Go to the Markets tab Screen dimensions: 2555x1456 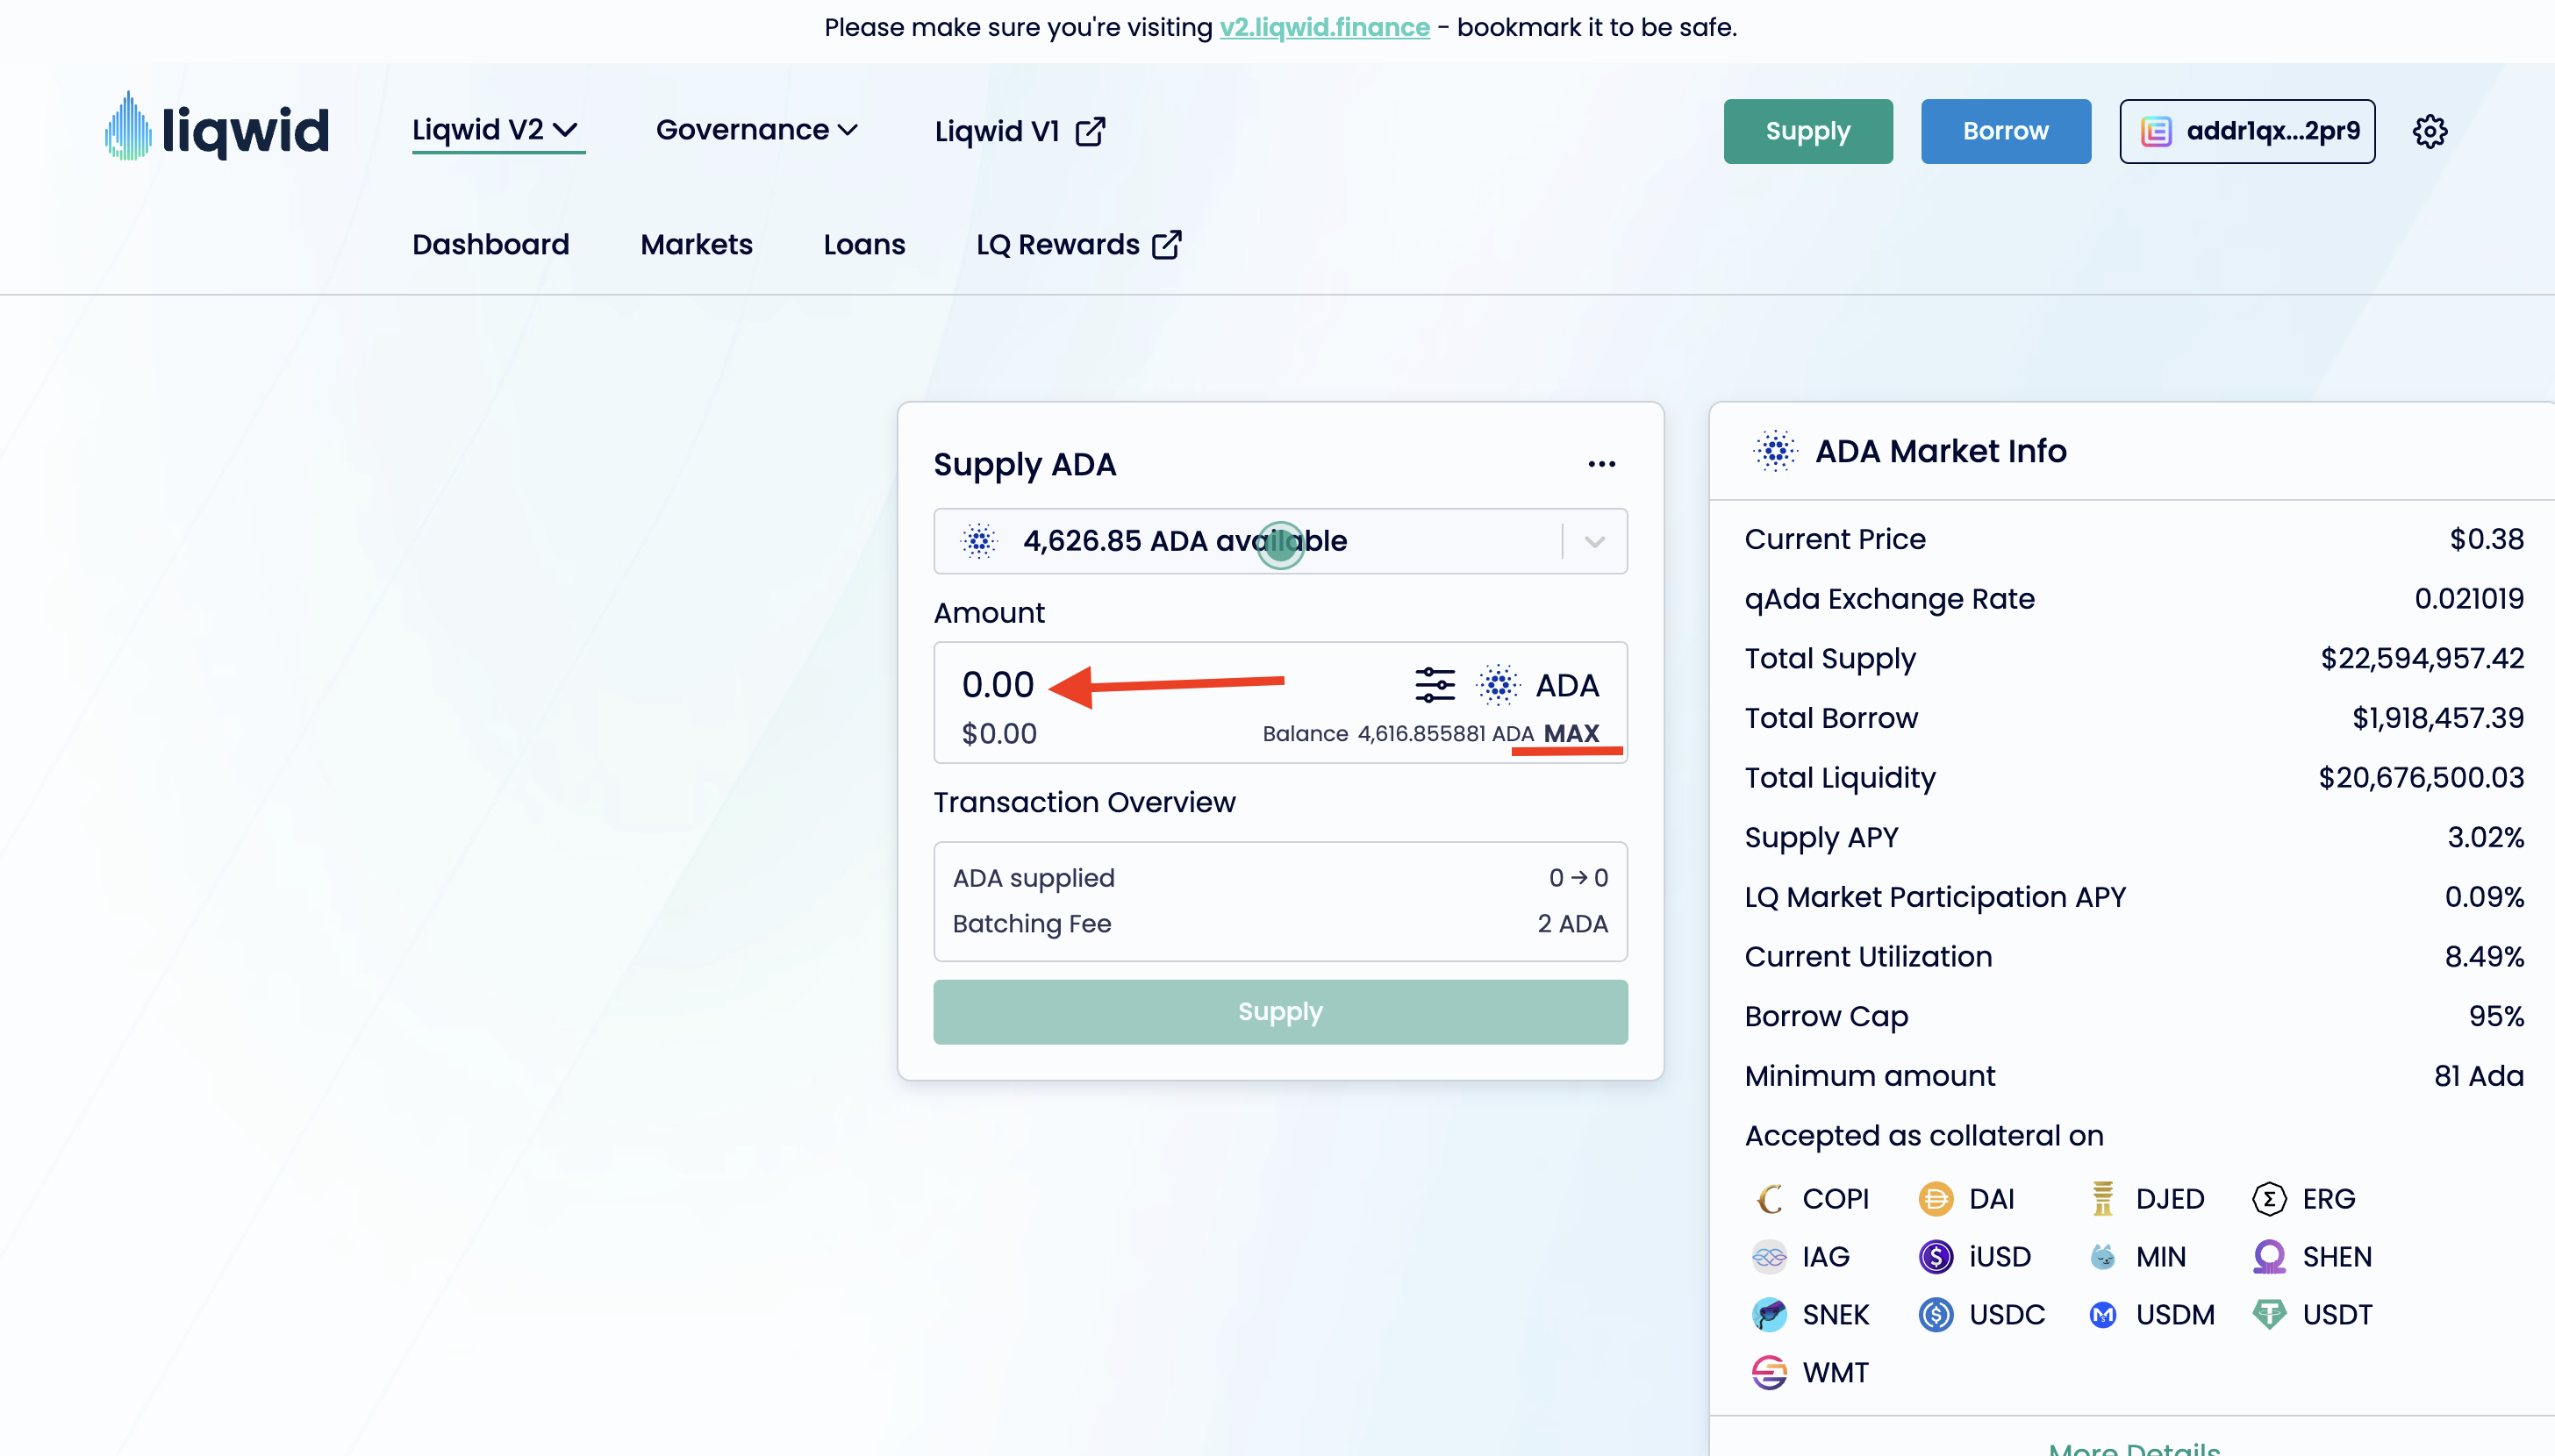[x=696, y=244]
